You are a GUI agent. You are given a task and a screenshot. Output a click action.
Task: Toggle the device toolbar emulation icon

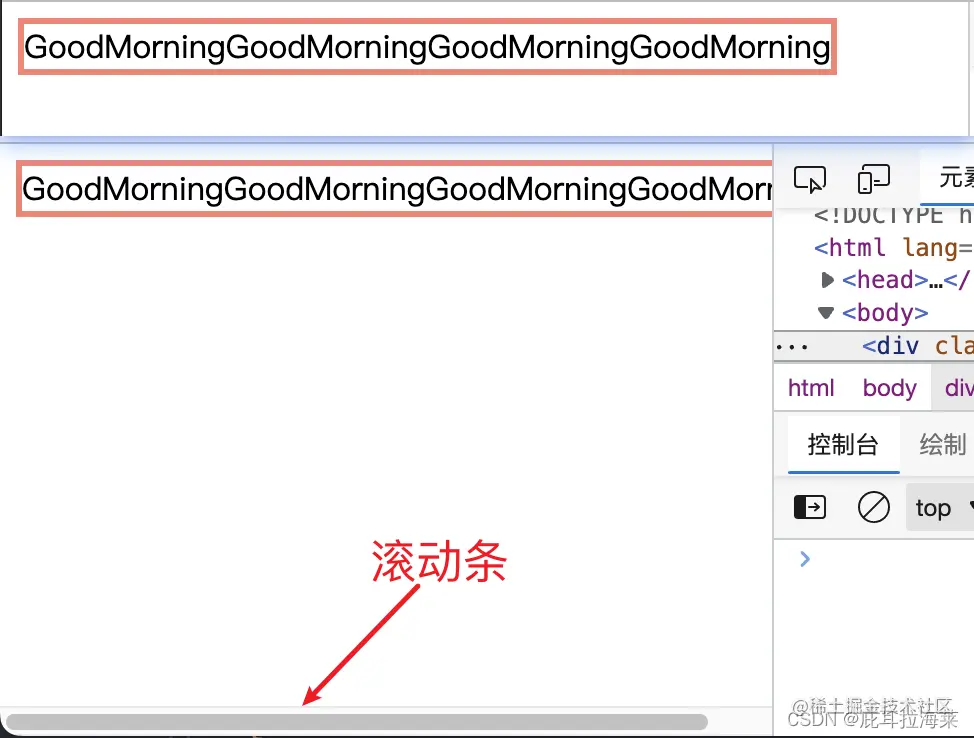point(873,178)
